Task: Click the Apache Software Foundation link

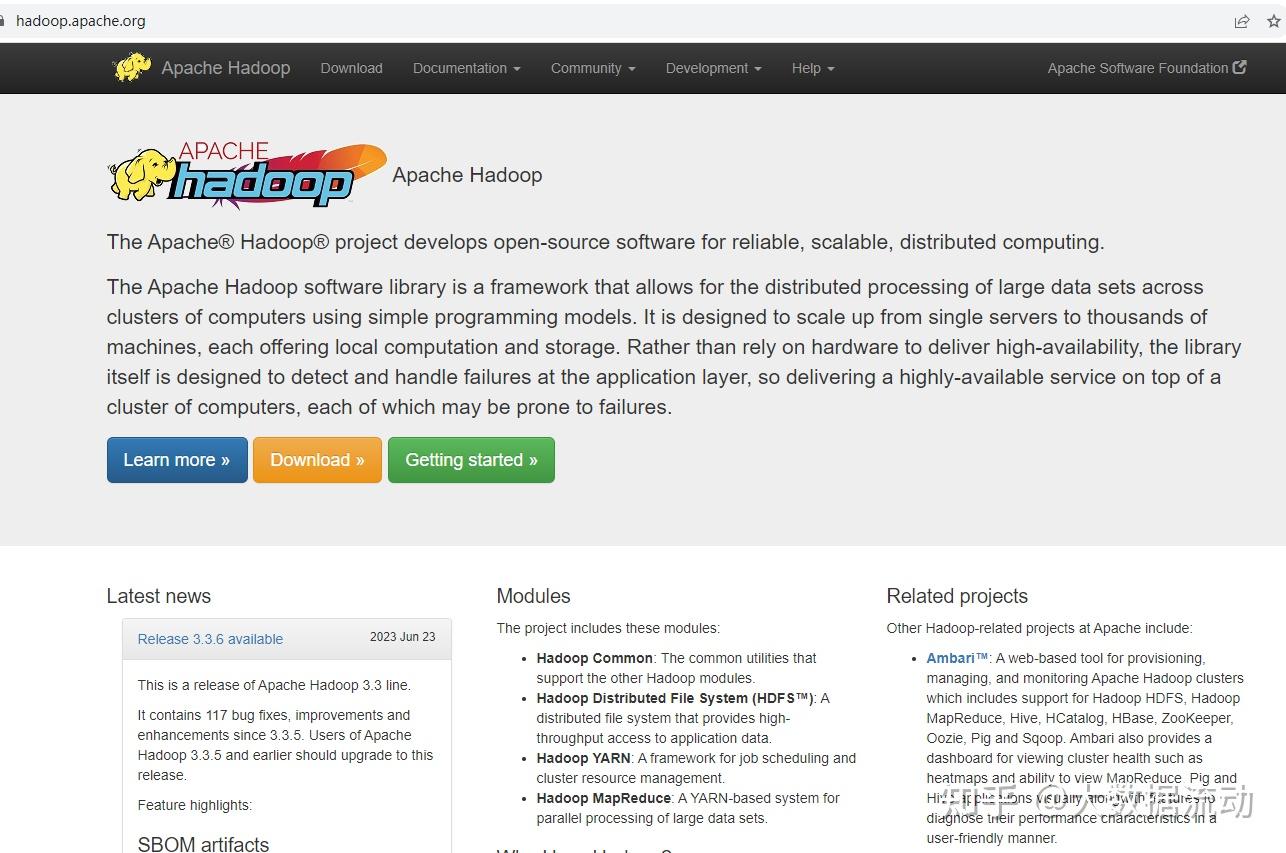Action: tap(1138, 67)
